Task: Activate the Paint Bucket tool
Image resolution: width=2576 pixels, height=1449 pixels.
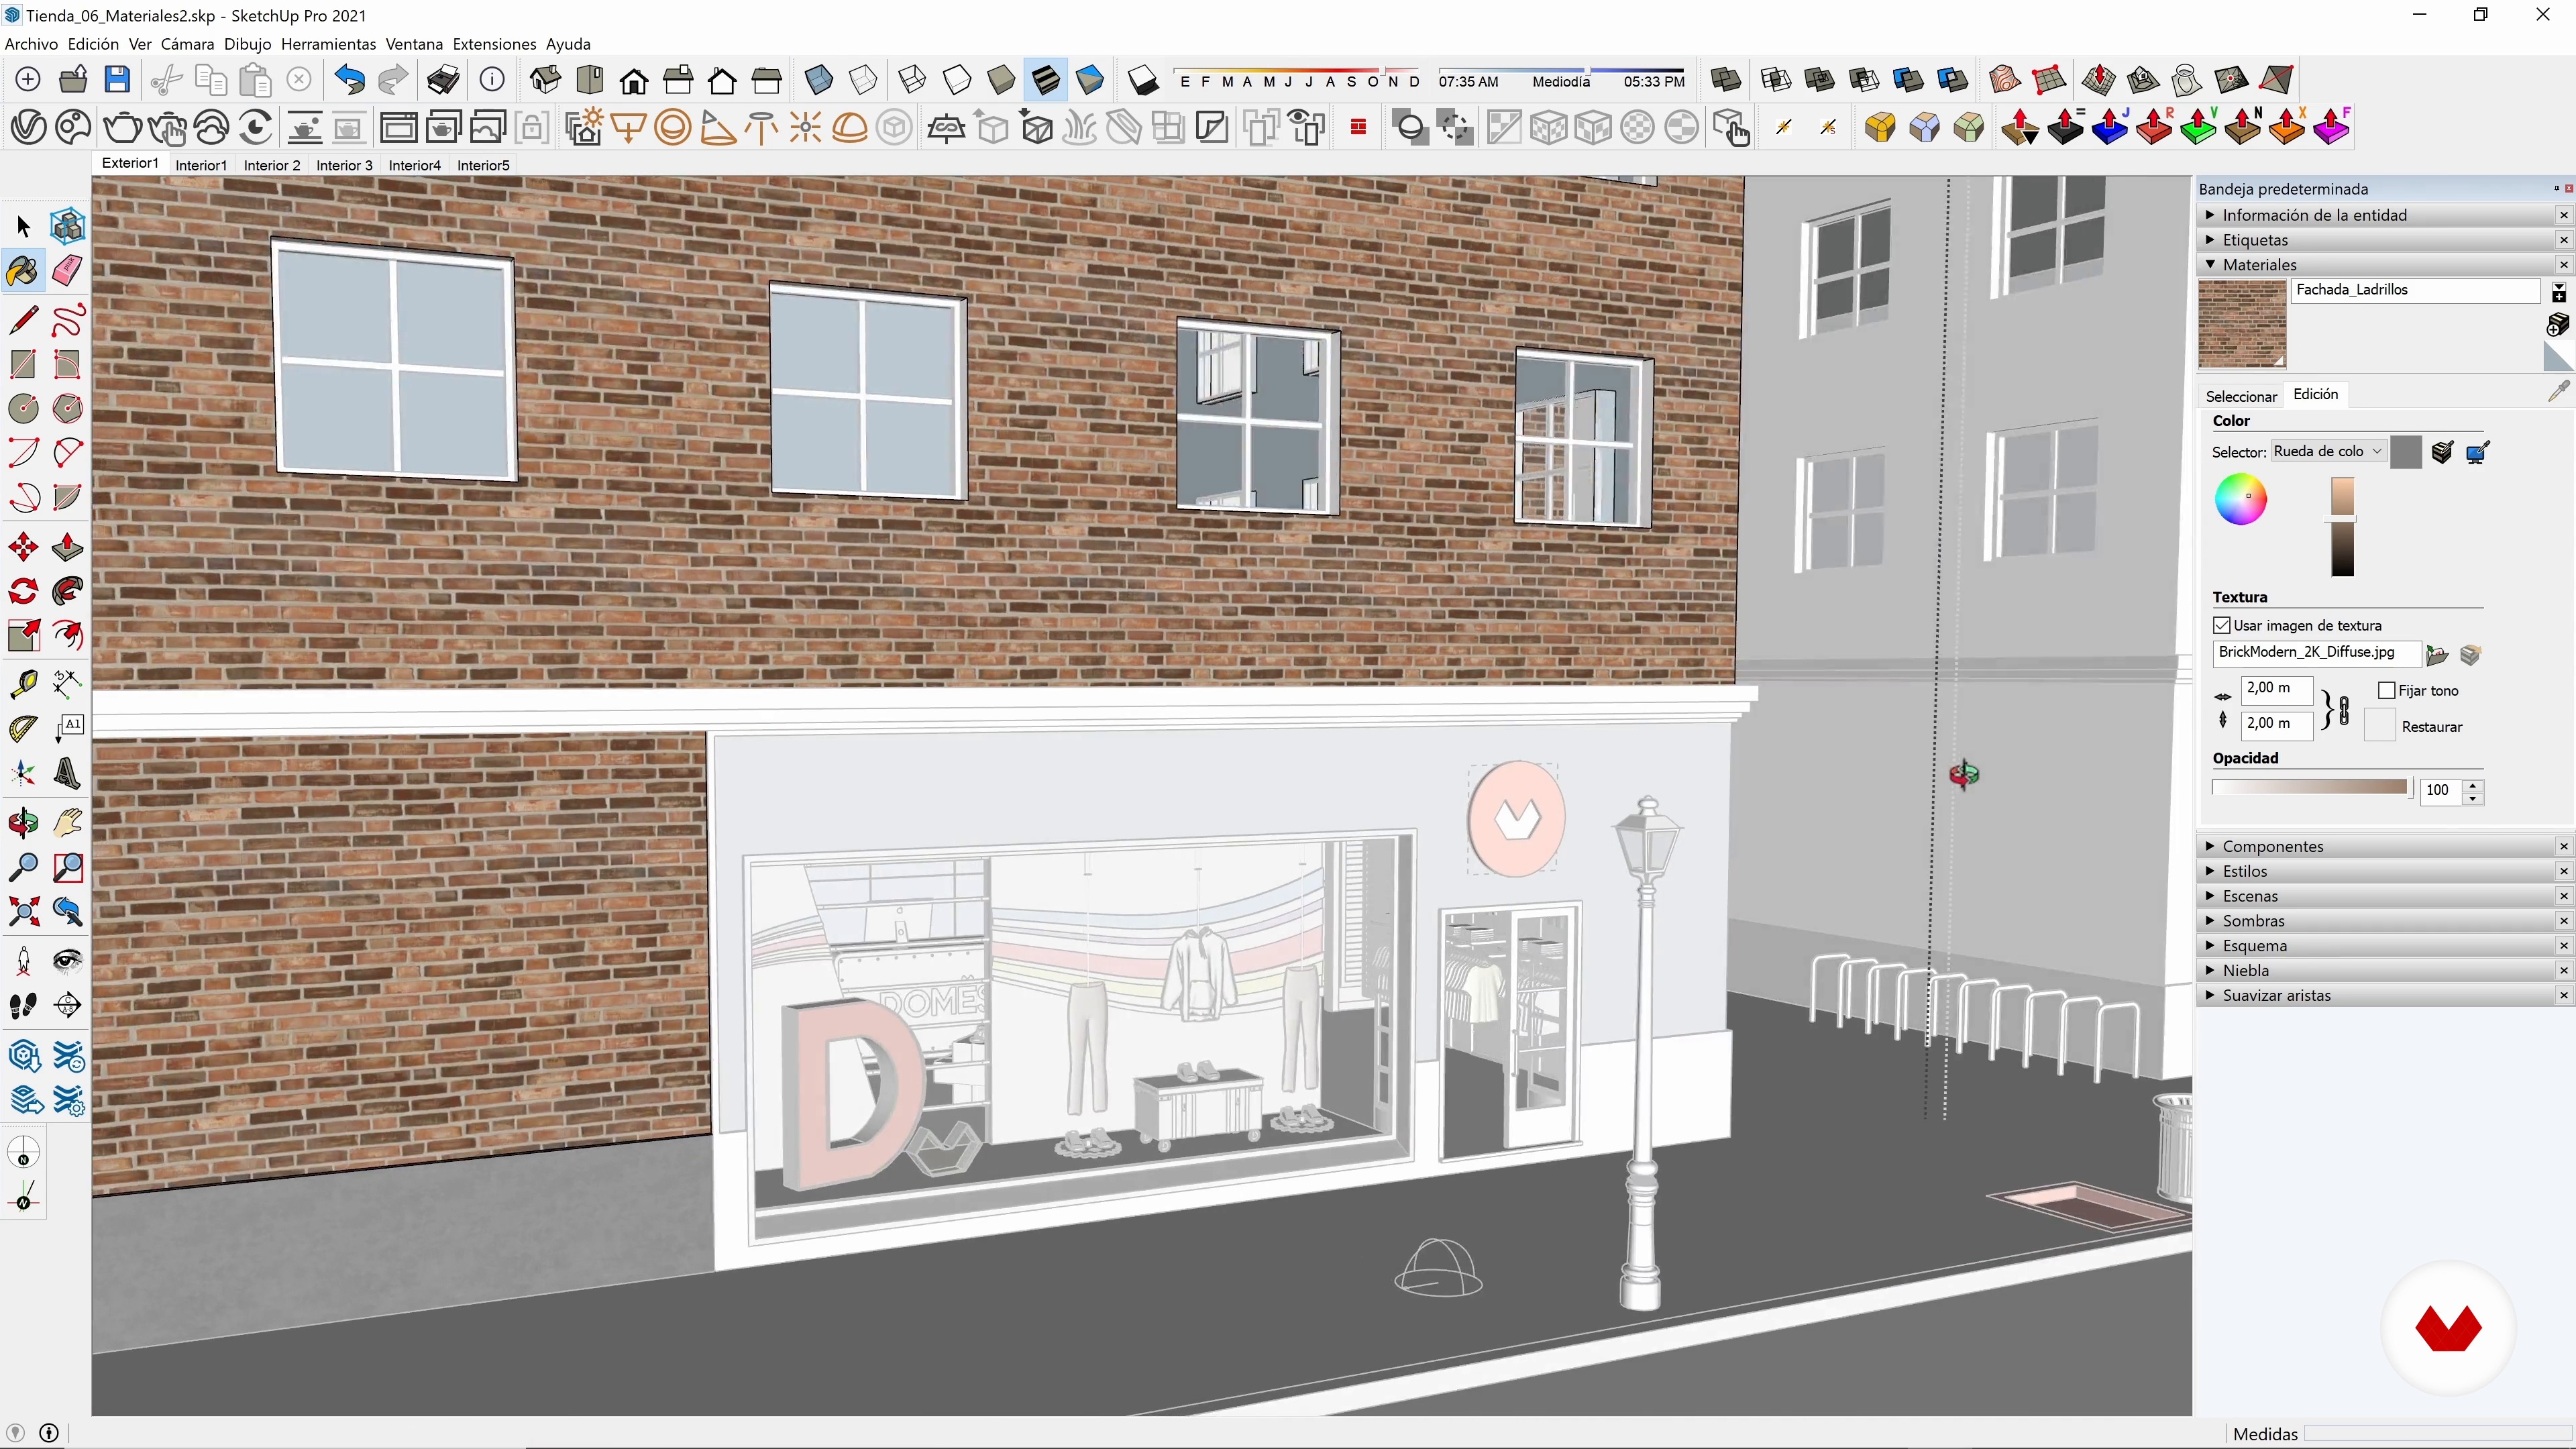Action: coord(23,271)
